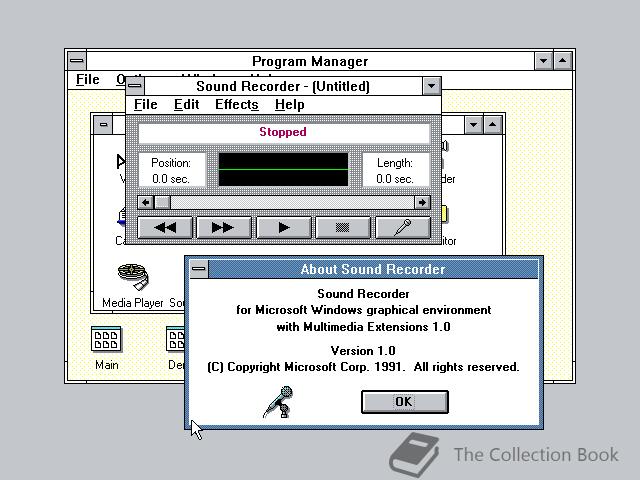Start recording with the microphone button
The width and height of the screenshot is (640, 480).
pyautogui.click(x=403, y=227)
